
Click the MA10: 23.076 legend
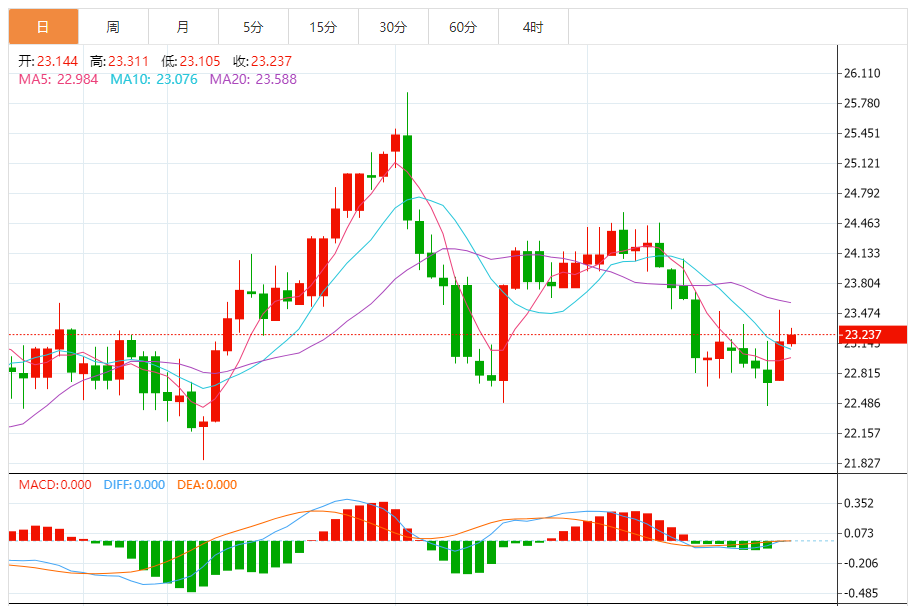tap(154, 79)
